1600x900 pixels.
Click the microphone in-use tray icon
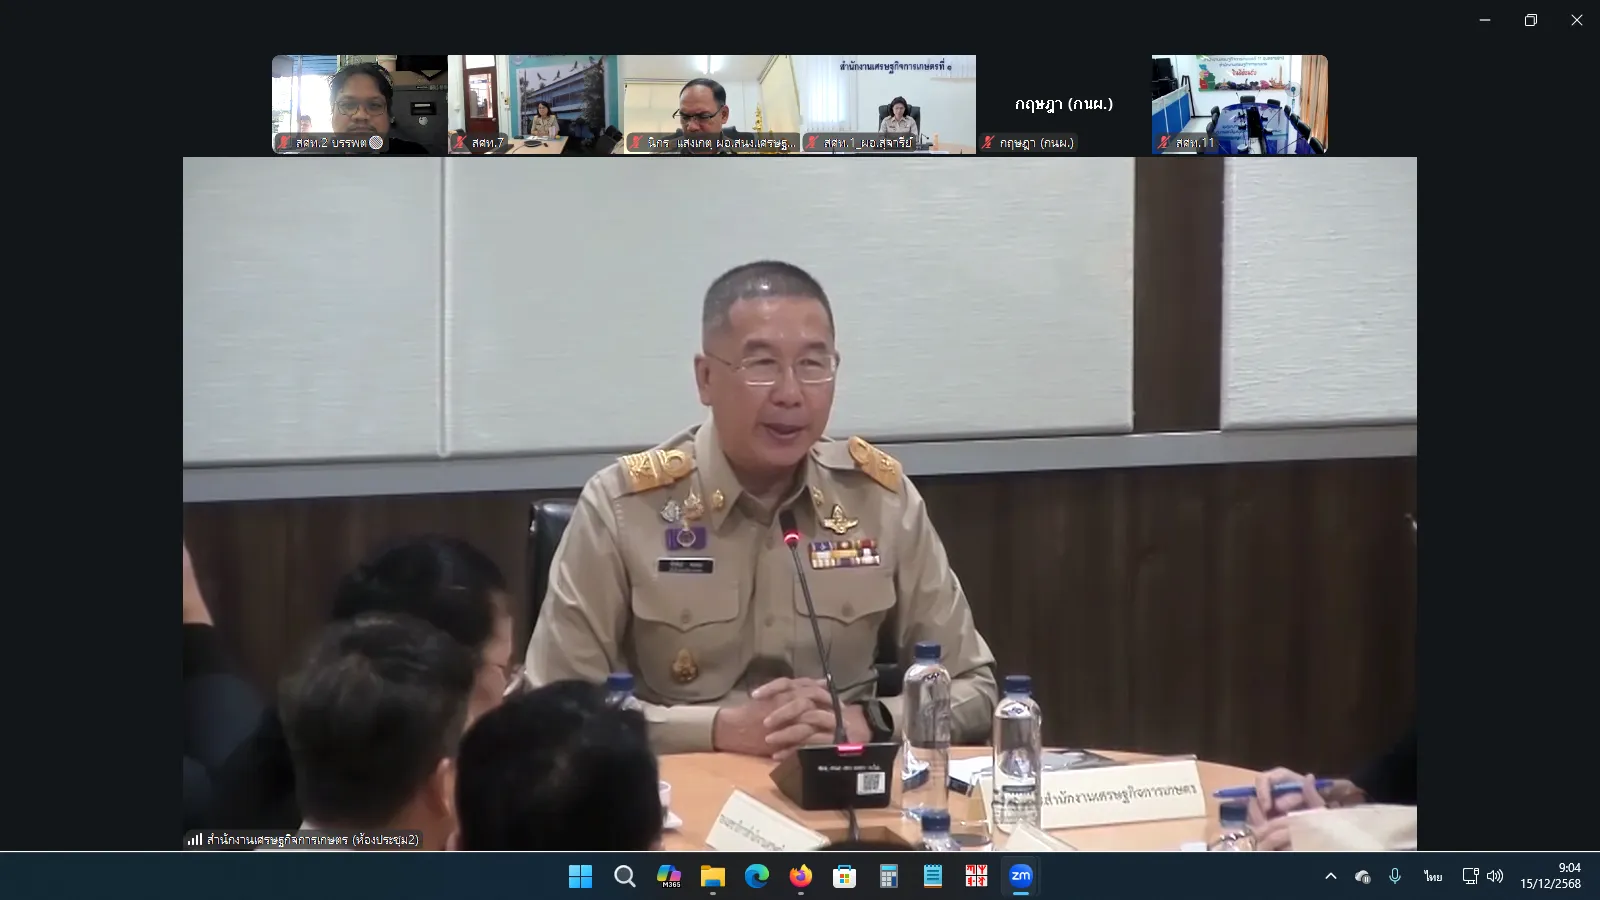[x=1395, y=876]
